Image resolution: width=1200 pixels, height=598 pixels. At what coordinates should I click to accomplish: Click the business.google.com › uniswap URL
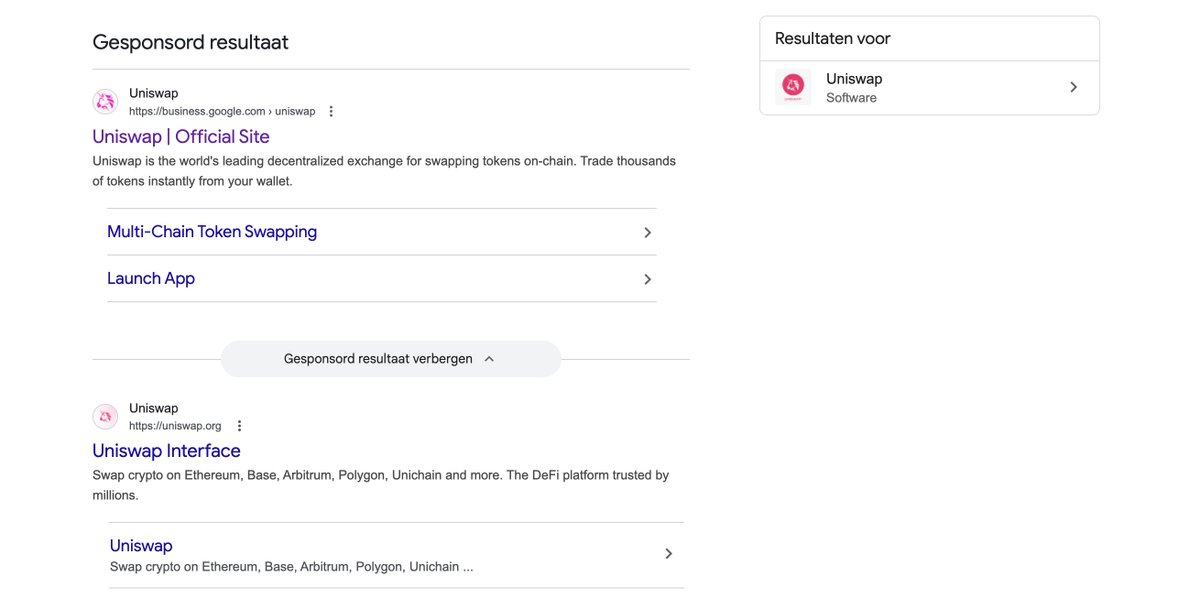point(222,111)
